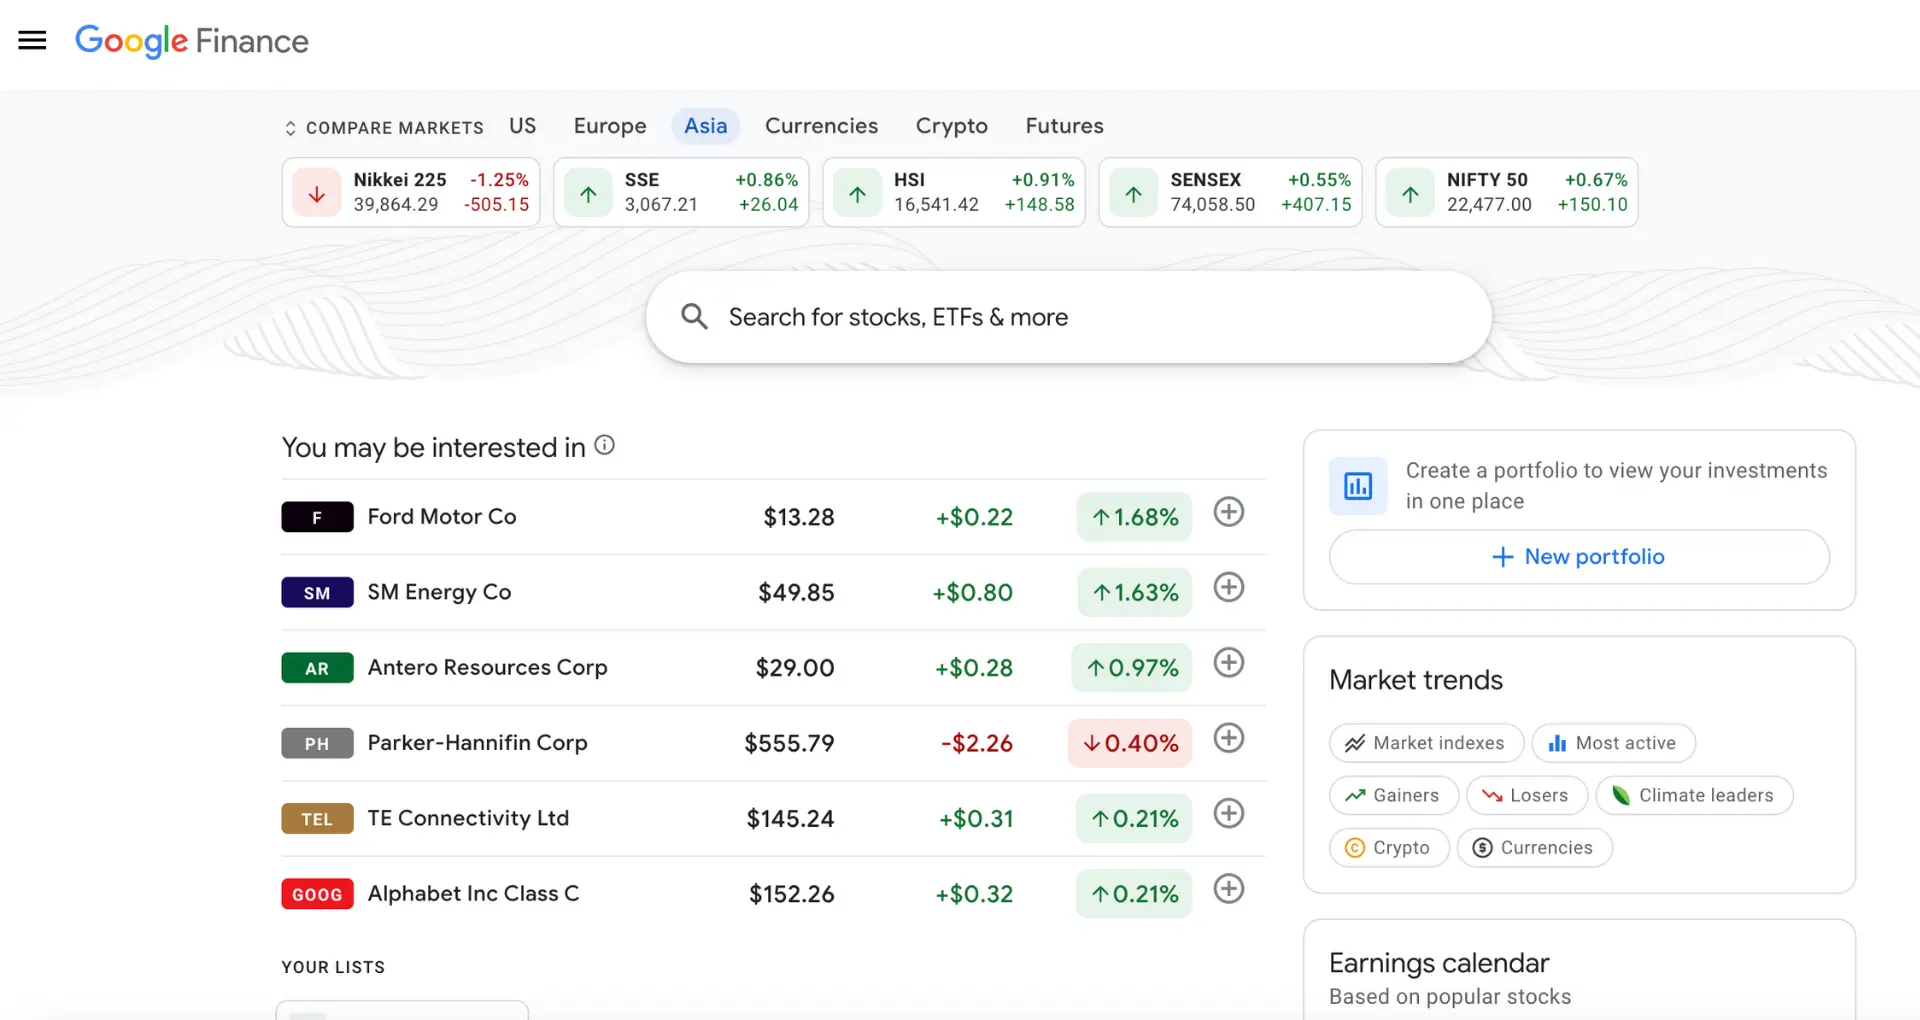Open Most active trend chip
This screenshot has width=1920, height=1020.
(1613, 743)
